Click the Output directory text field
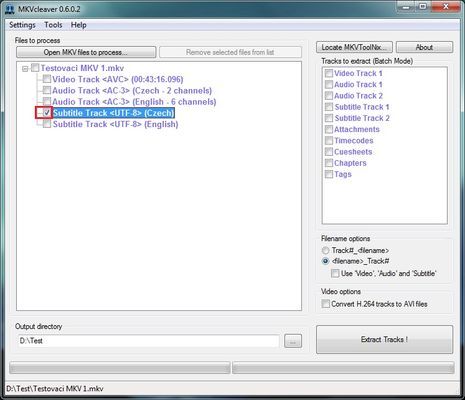 point(148,341)
